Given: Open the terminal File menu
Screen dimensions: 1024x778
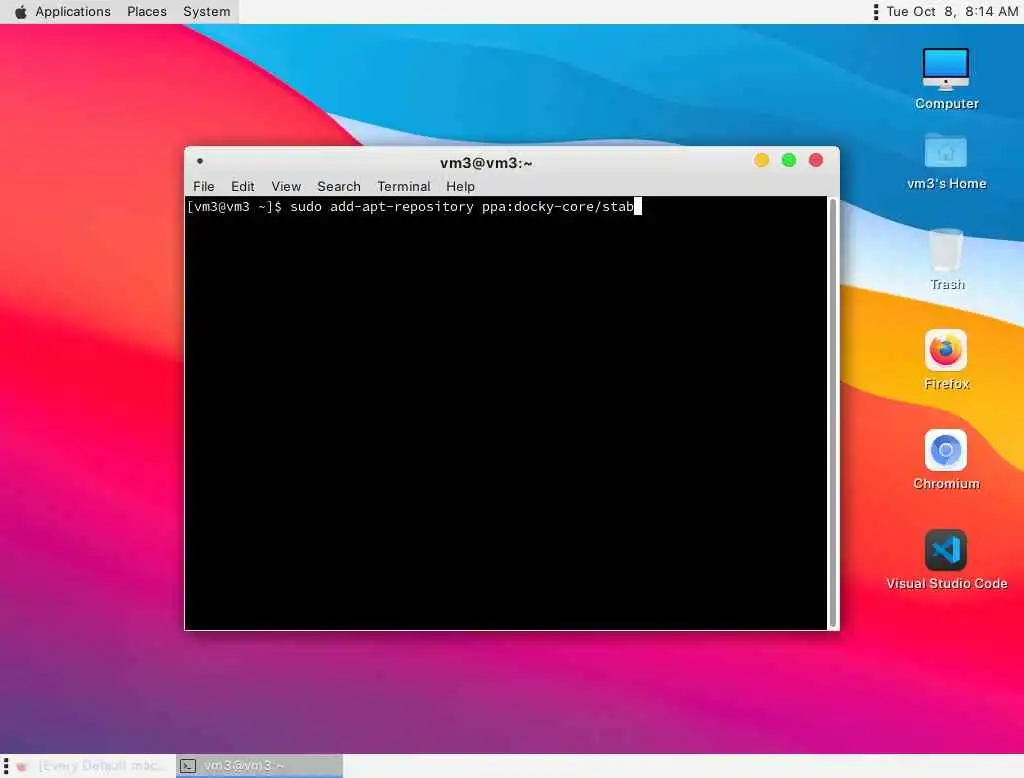Looking at the screenshot, I should [x=204, y=186].
